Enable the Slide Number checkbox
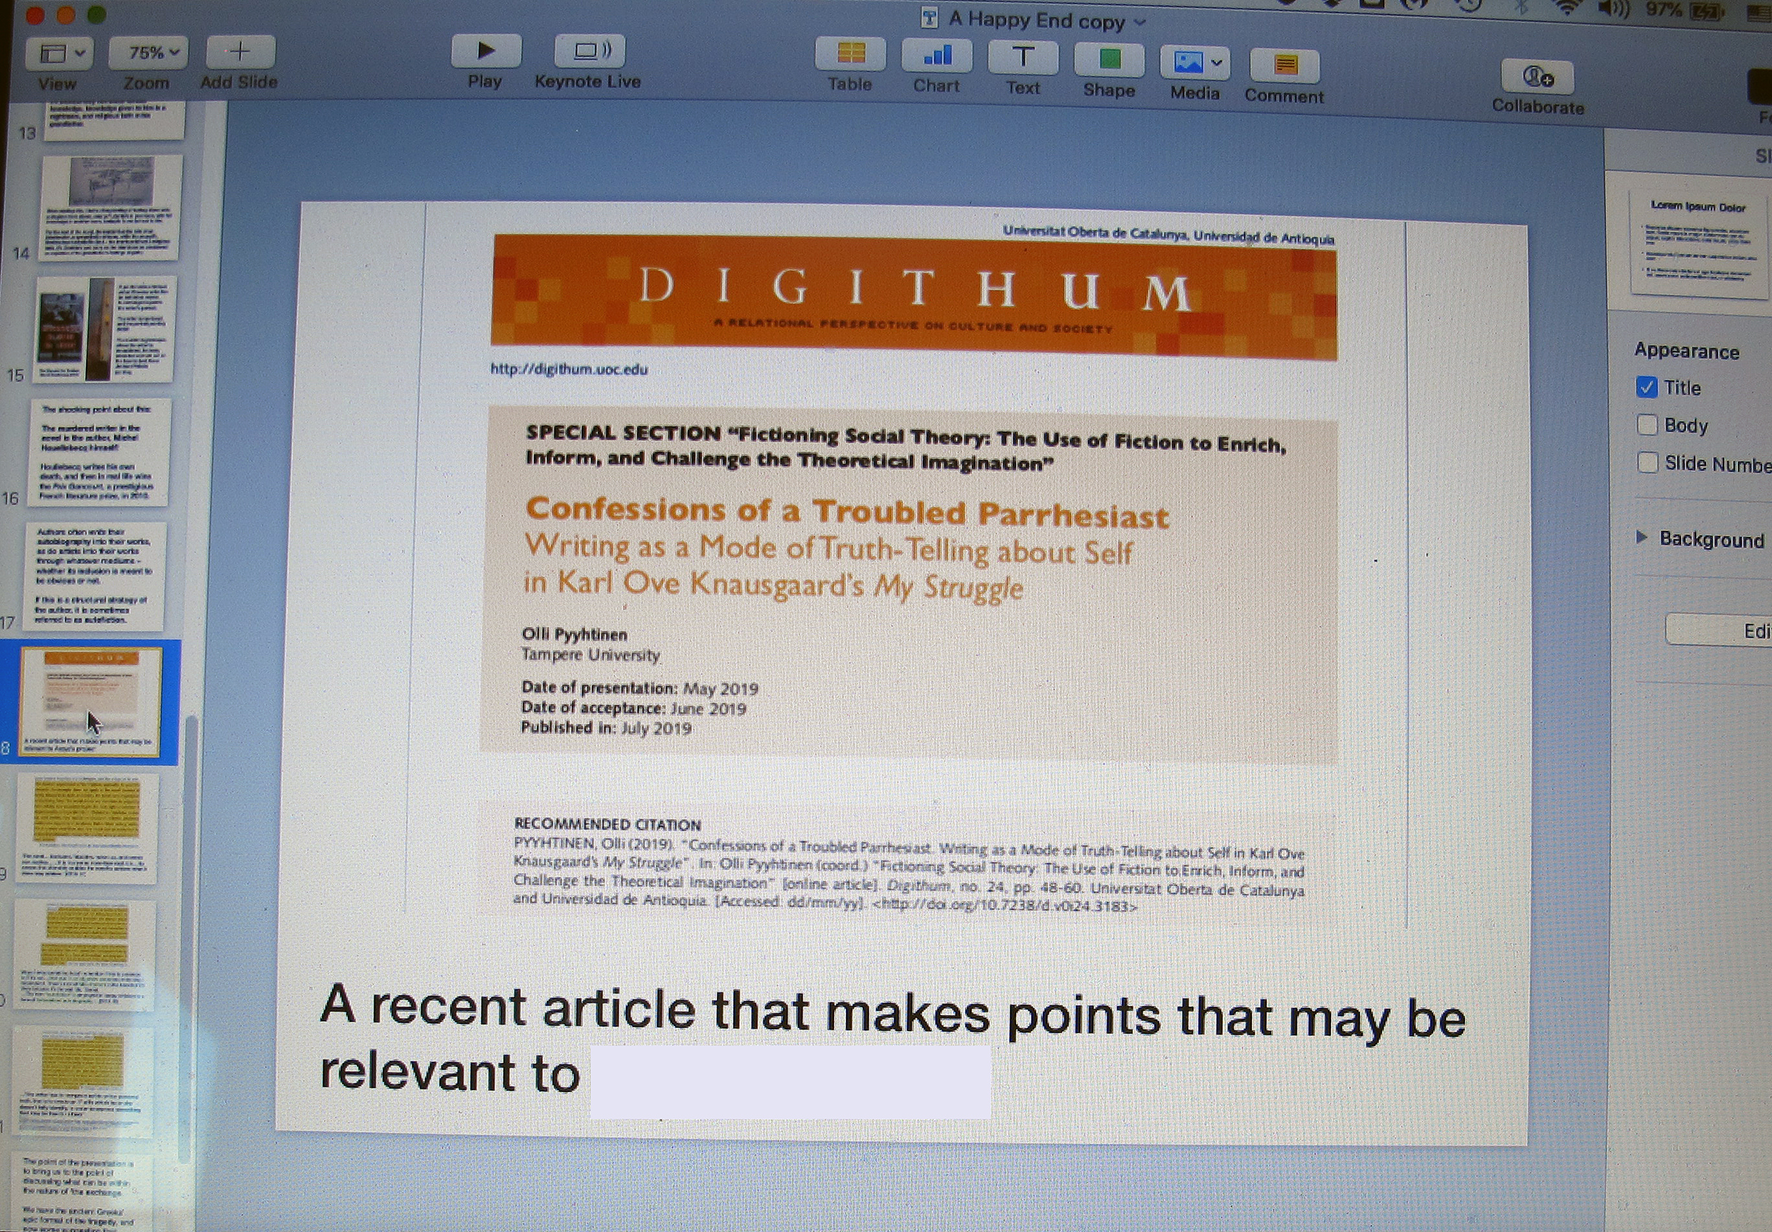The width and height of the screenshot is (1772, 1232). click(1648, 463)
